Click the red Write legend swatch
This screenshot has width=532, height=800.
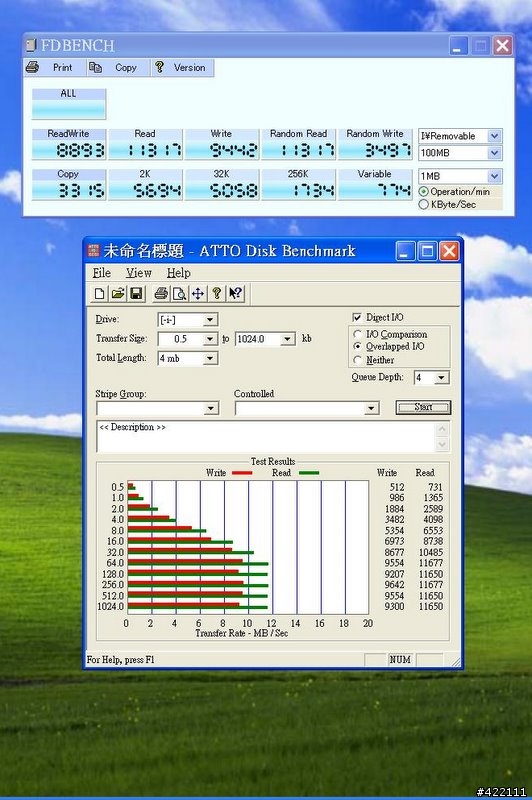[242, 473]
